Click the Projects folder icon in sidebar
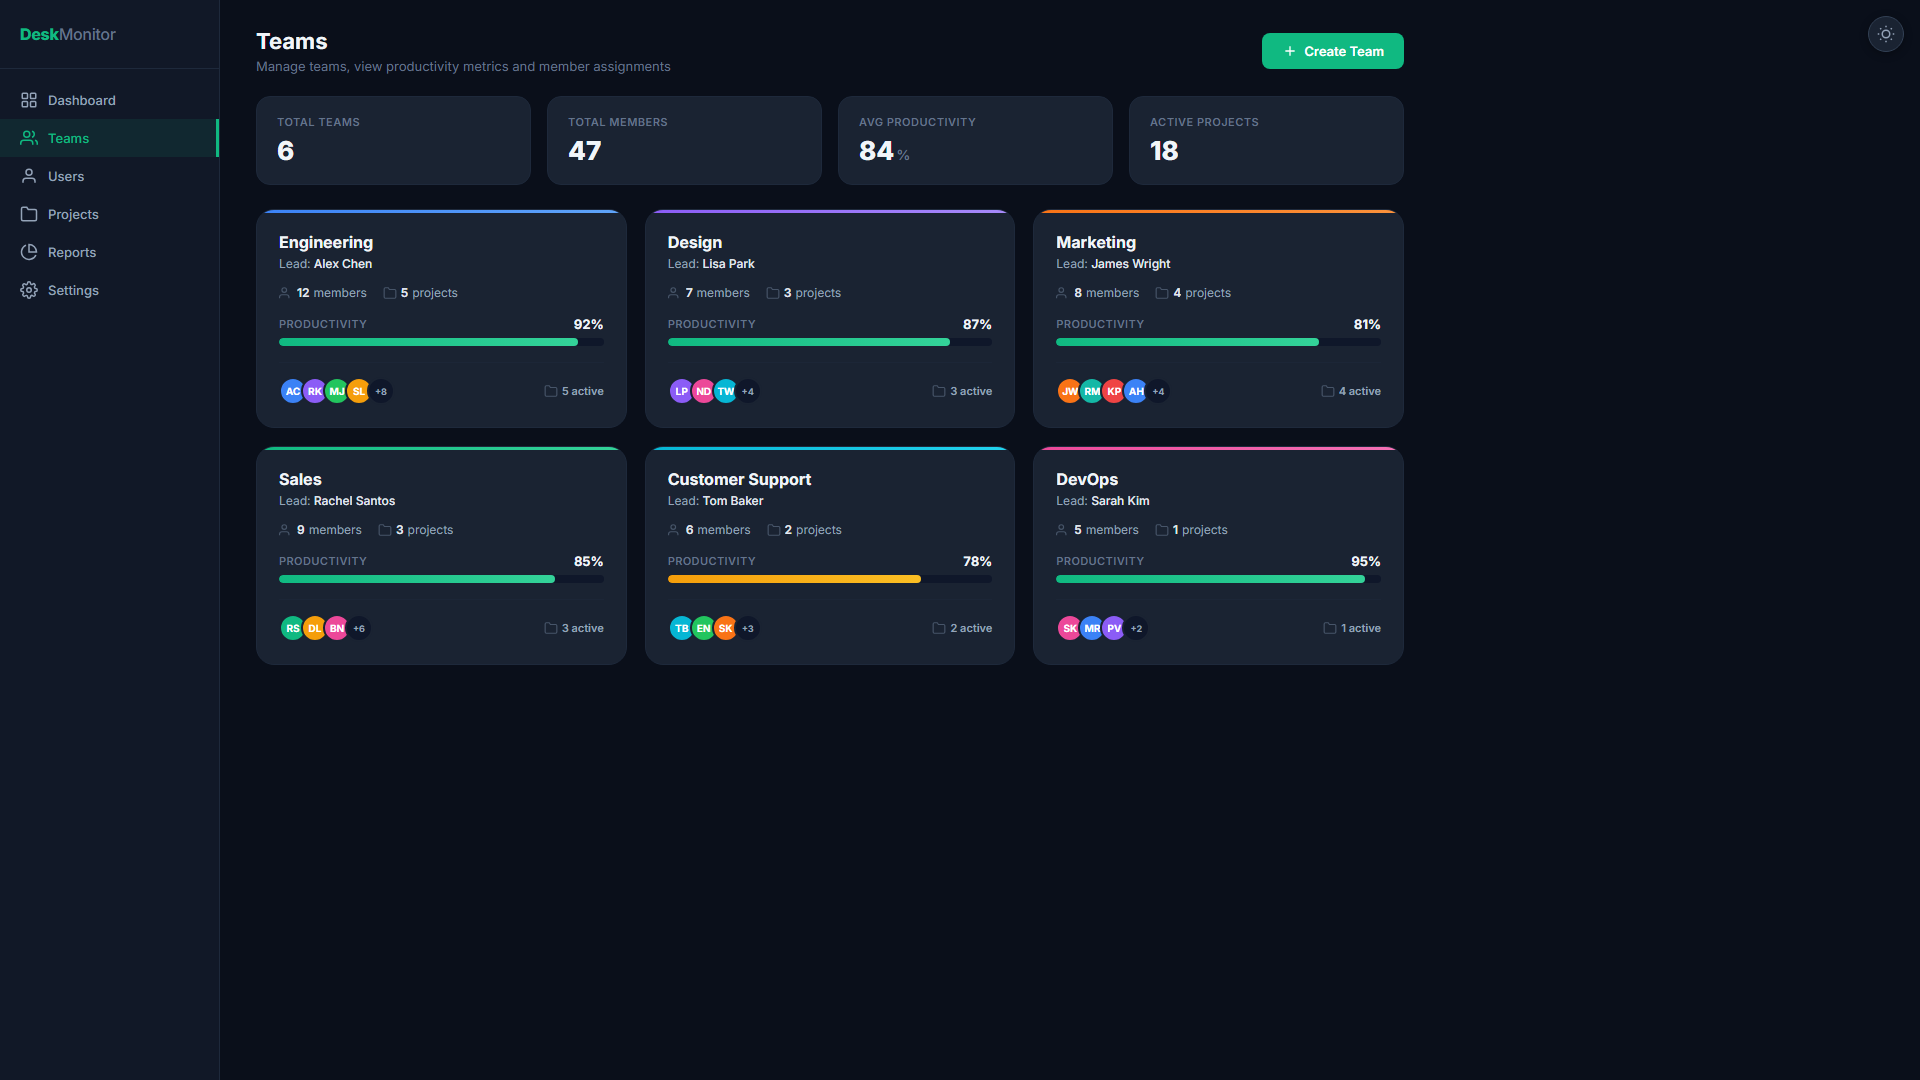This screenshot has height=1080, width=1920. (x=29, y=214)
